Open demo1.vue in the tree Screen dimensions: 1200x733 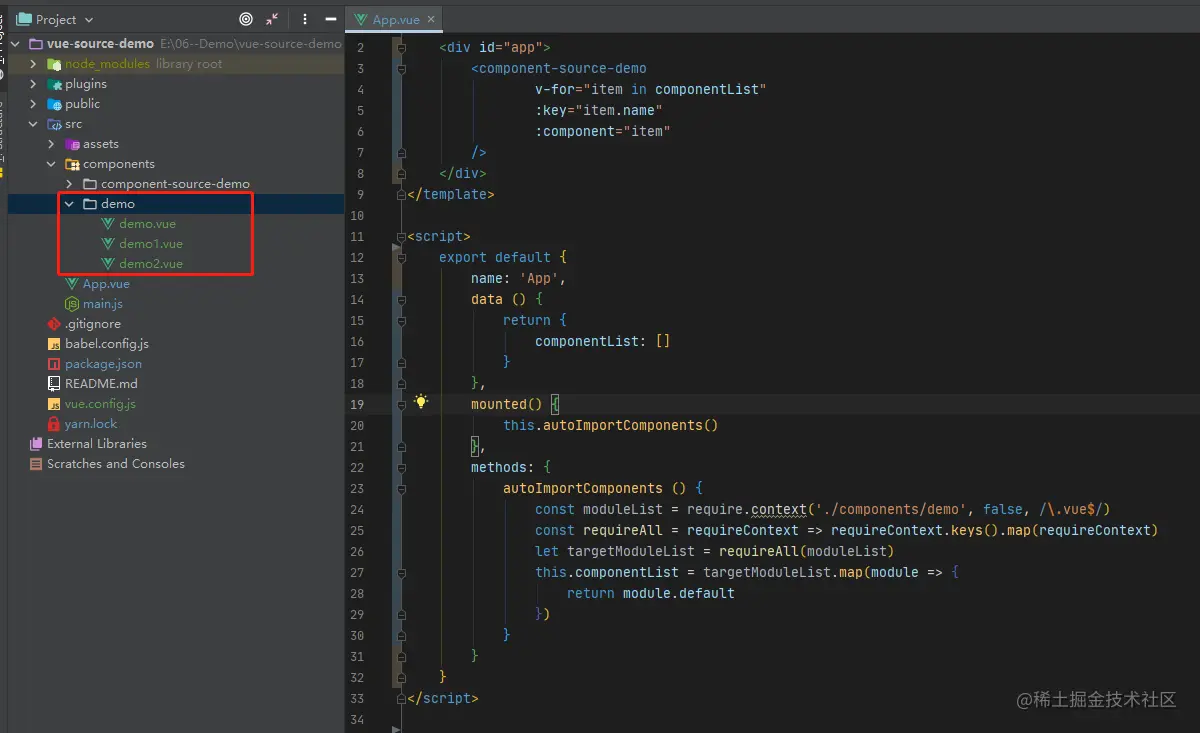(x=151, y=244)
